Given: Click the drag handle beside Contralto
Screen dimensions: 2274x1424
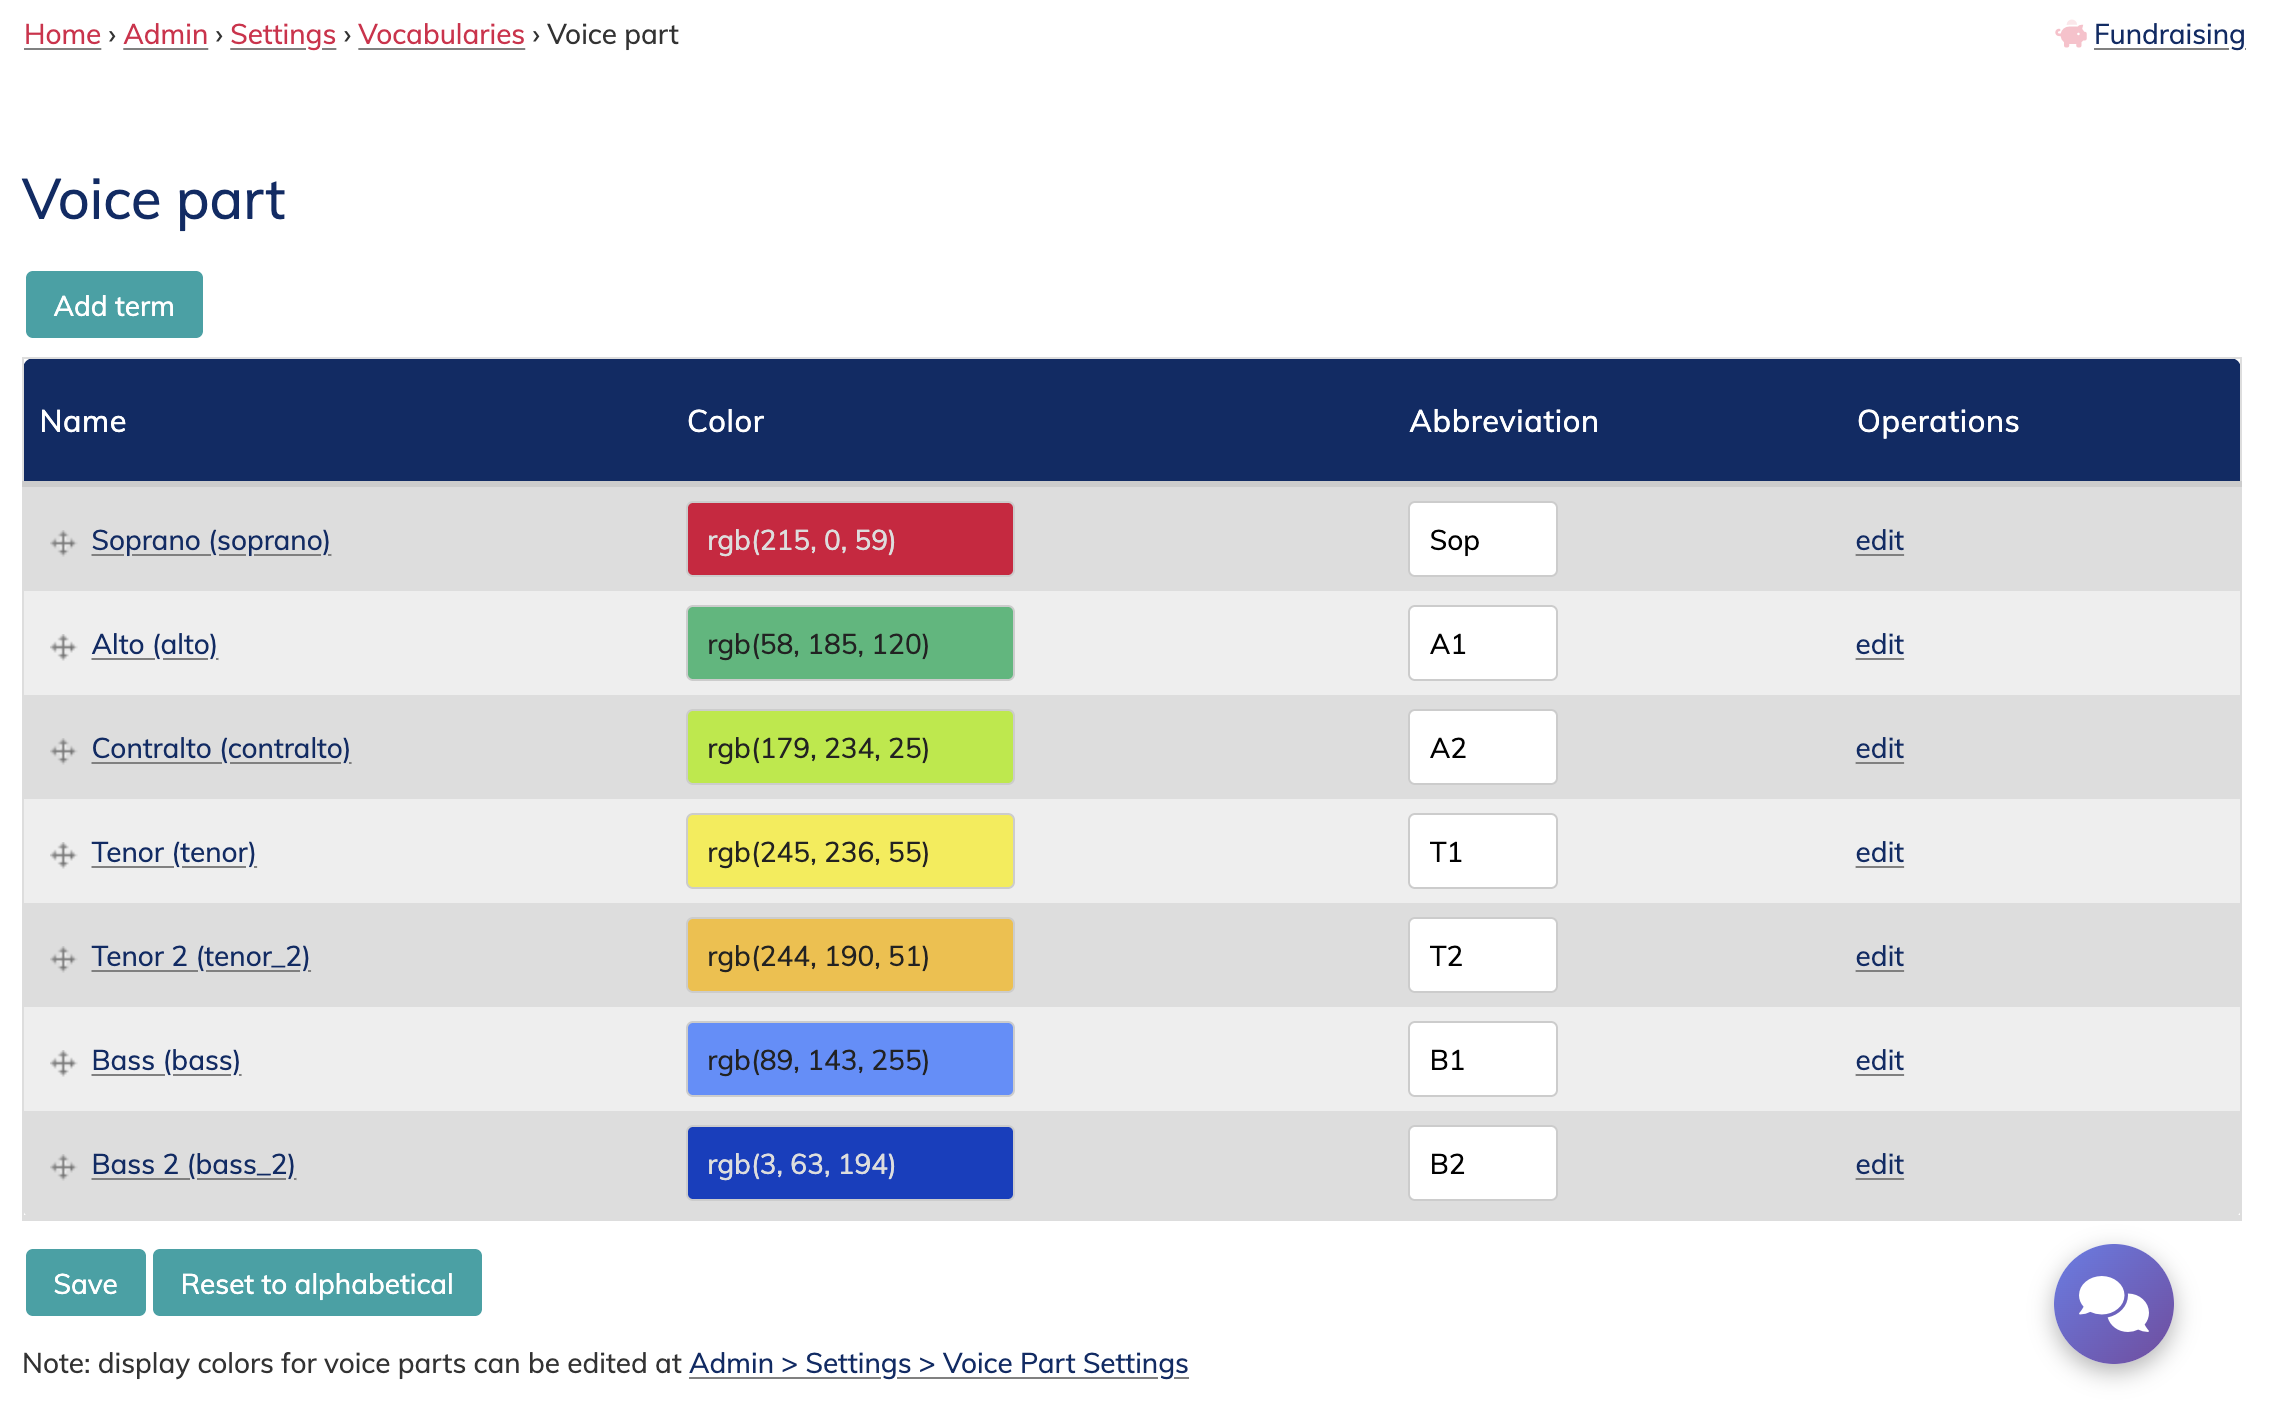Looking at the screenshot, I should (x=63, y=750).
